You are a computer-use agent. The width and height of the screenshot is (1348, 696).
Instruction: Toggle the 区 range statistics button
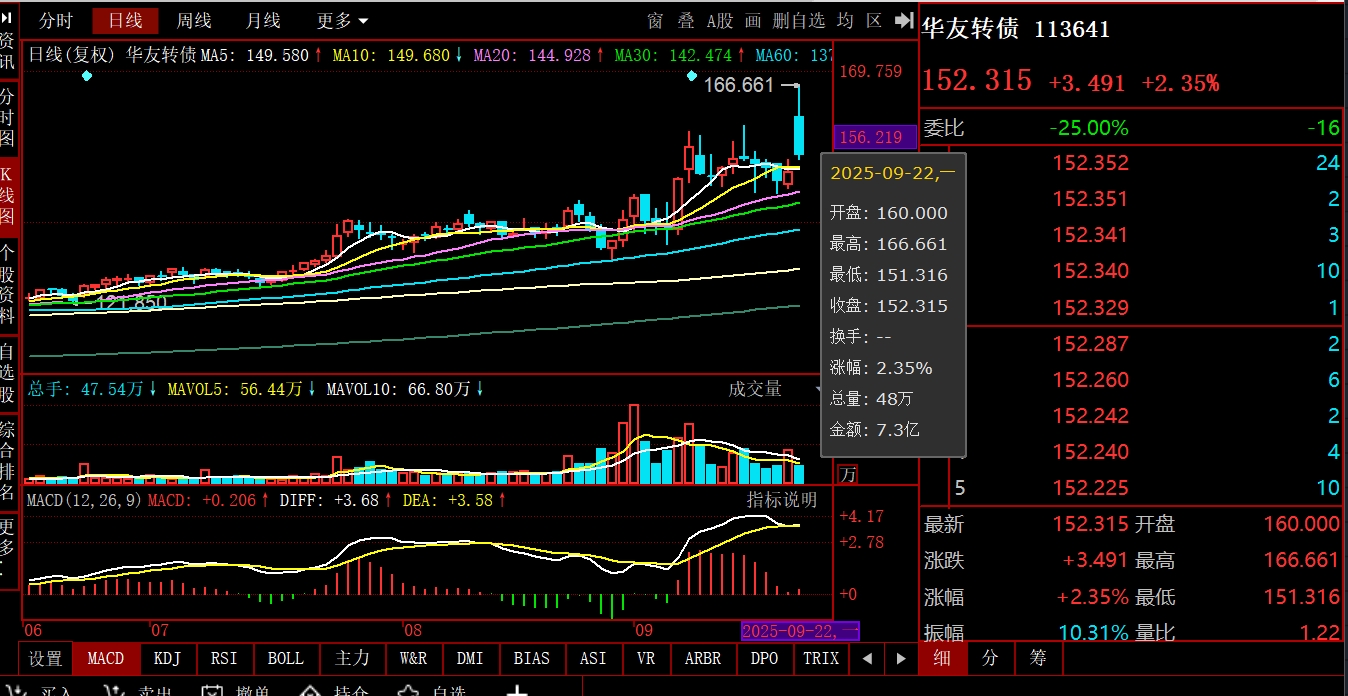click(x=874, y=21)
